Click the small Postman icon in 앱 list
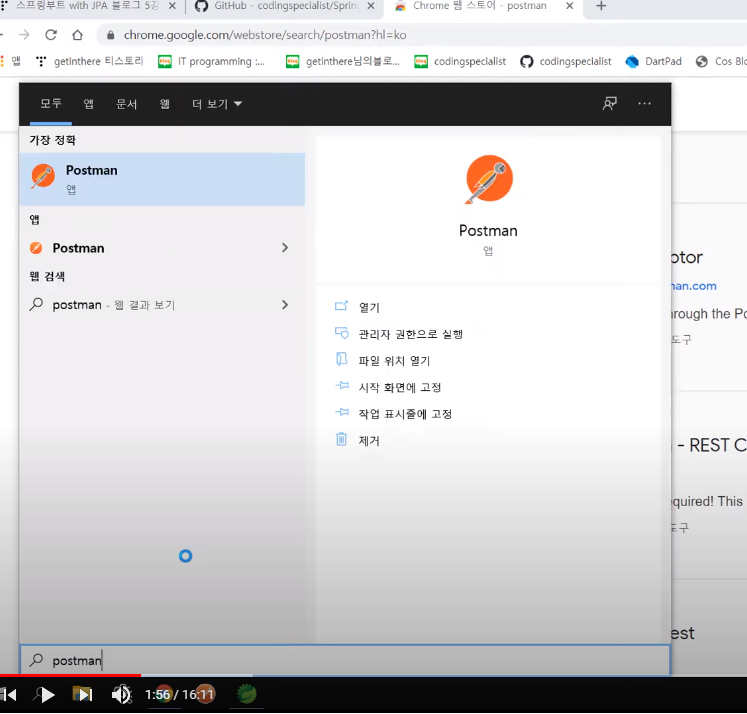747x714 pixels. pos(36,248)
